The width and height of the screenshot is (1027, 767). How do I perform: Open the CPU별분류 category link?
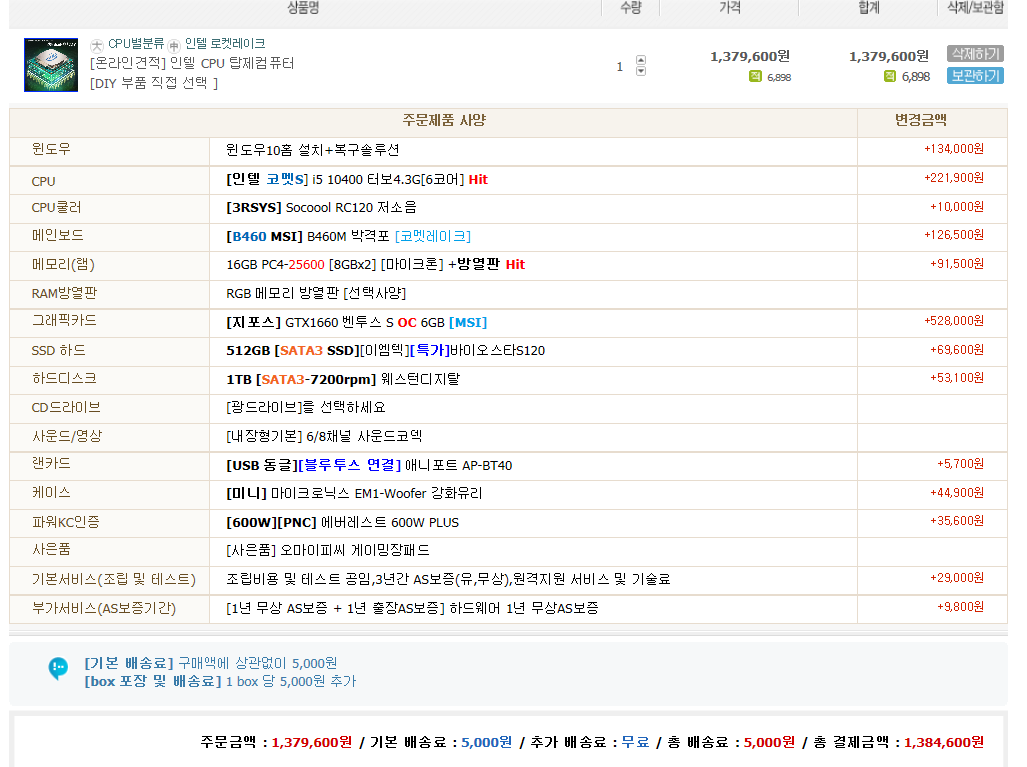[x=136, y=44]
